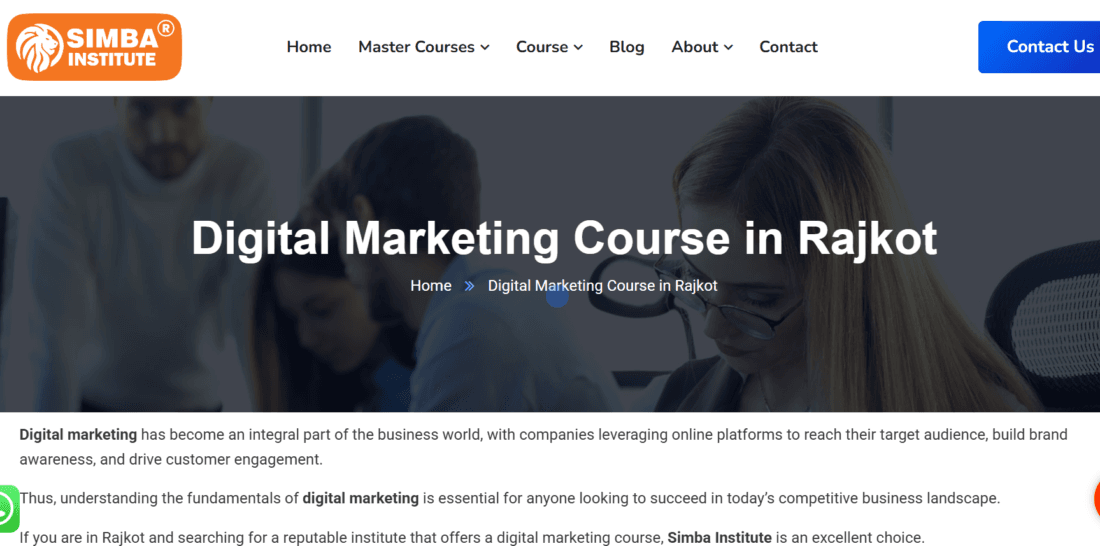Click the bold digital marketing text in second paragraph

(361, 498)
